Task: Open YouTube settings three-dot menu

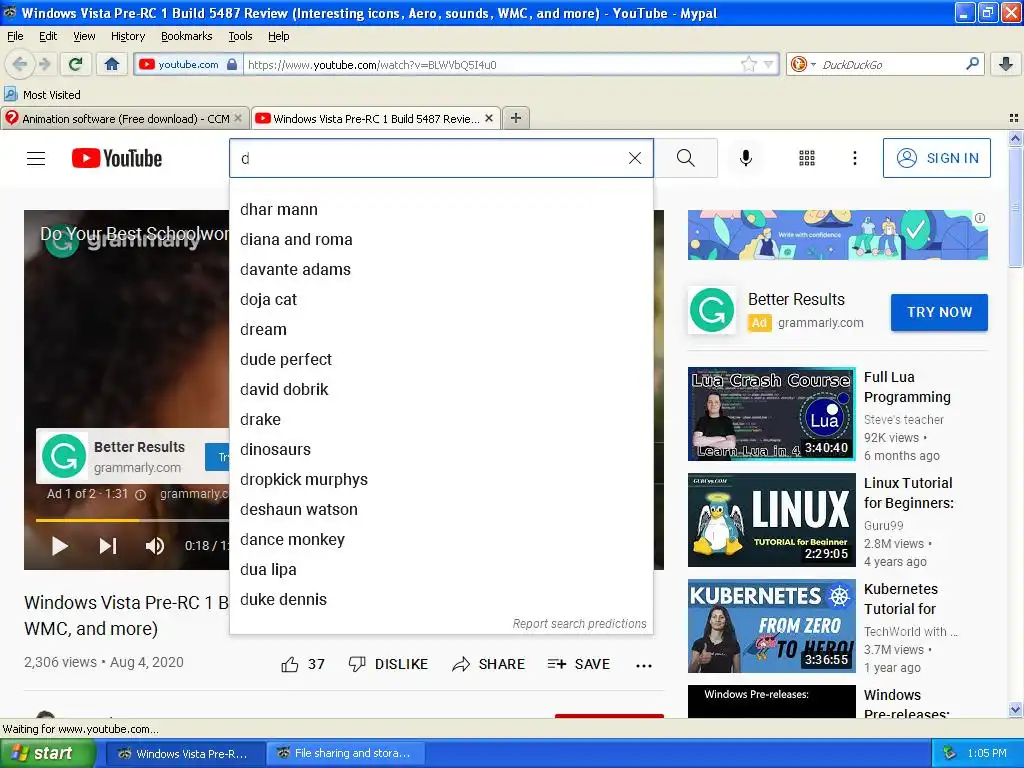Action: (855, 158)
